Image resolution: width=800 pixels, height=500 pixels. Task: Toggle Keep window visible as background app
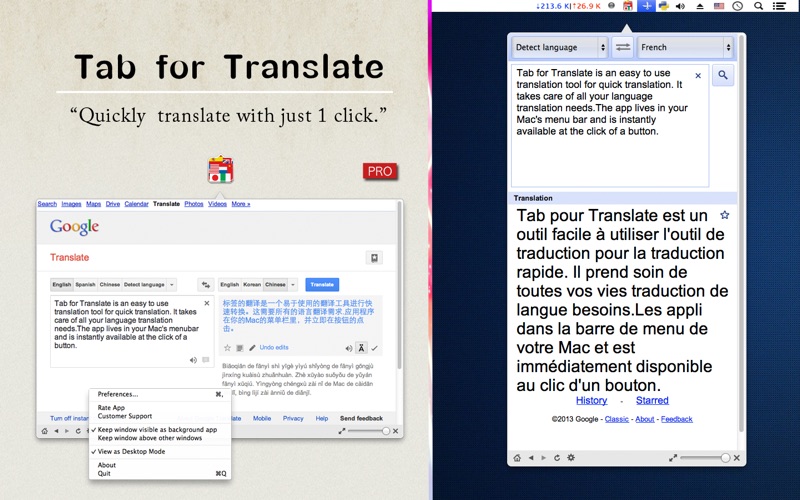pyautogui.click(x=157, y=429)
